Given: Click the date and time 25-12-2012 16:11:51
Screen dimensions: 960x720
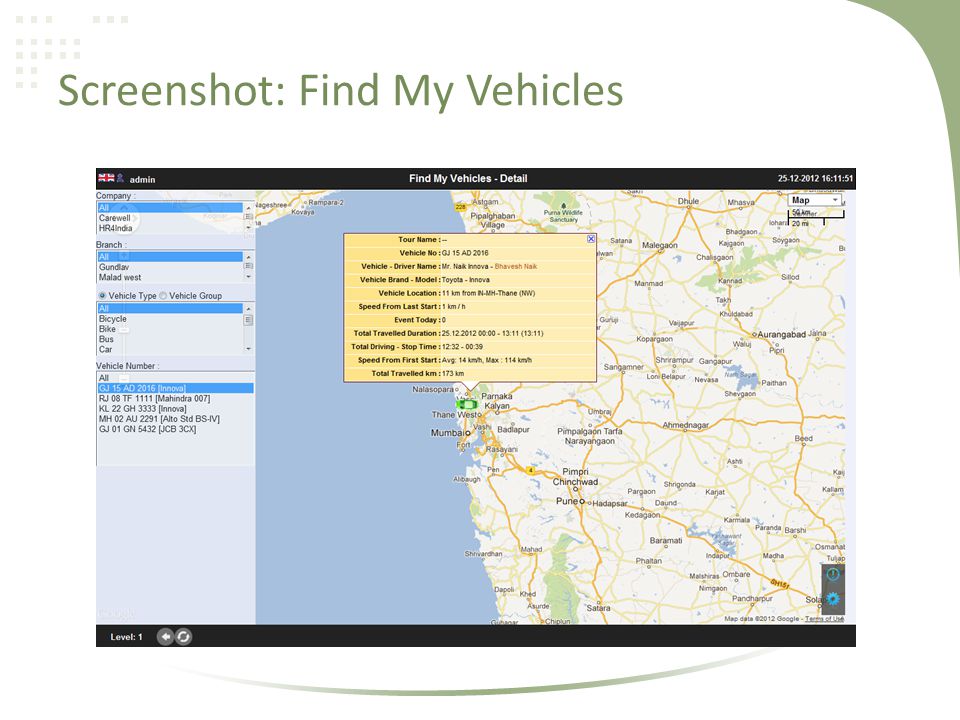Looking at the screenshot, I should point(815,179).
